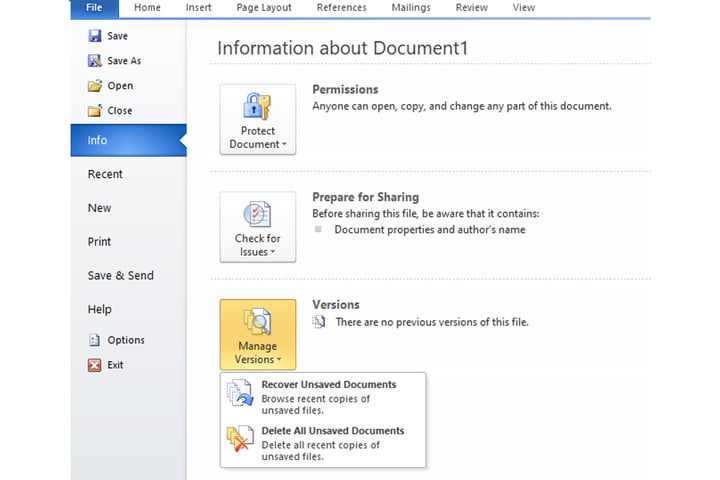Expand the Protect Document dropdown arrow
720x480 pixels.
click(284, 144)
